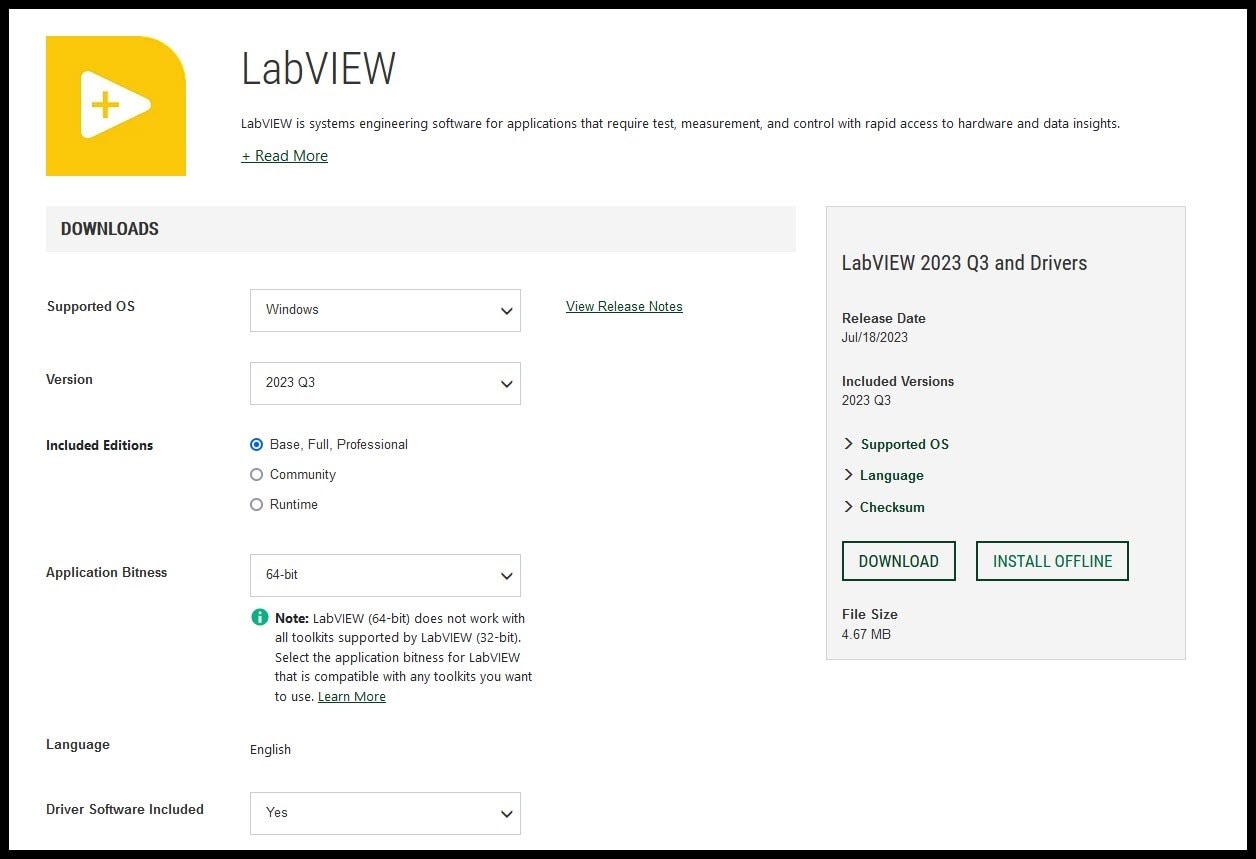
Task: Open the Version dropdown showing 2023 Q3
Action: point(385,383)
